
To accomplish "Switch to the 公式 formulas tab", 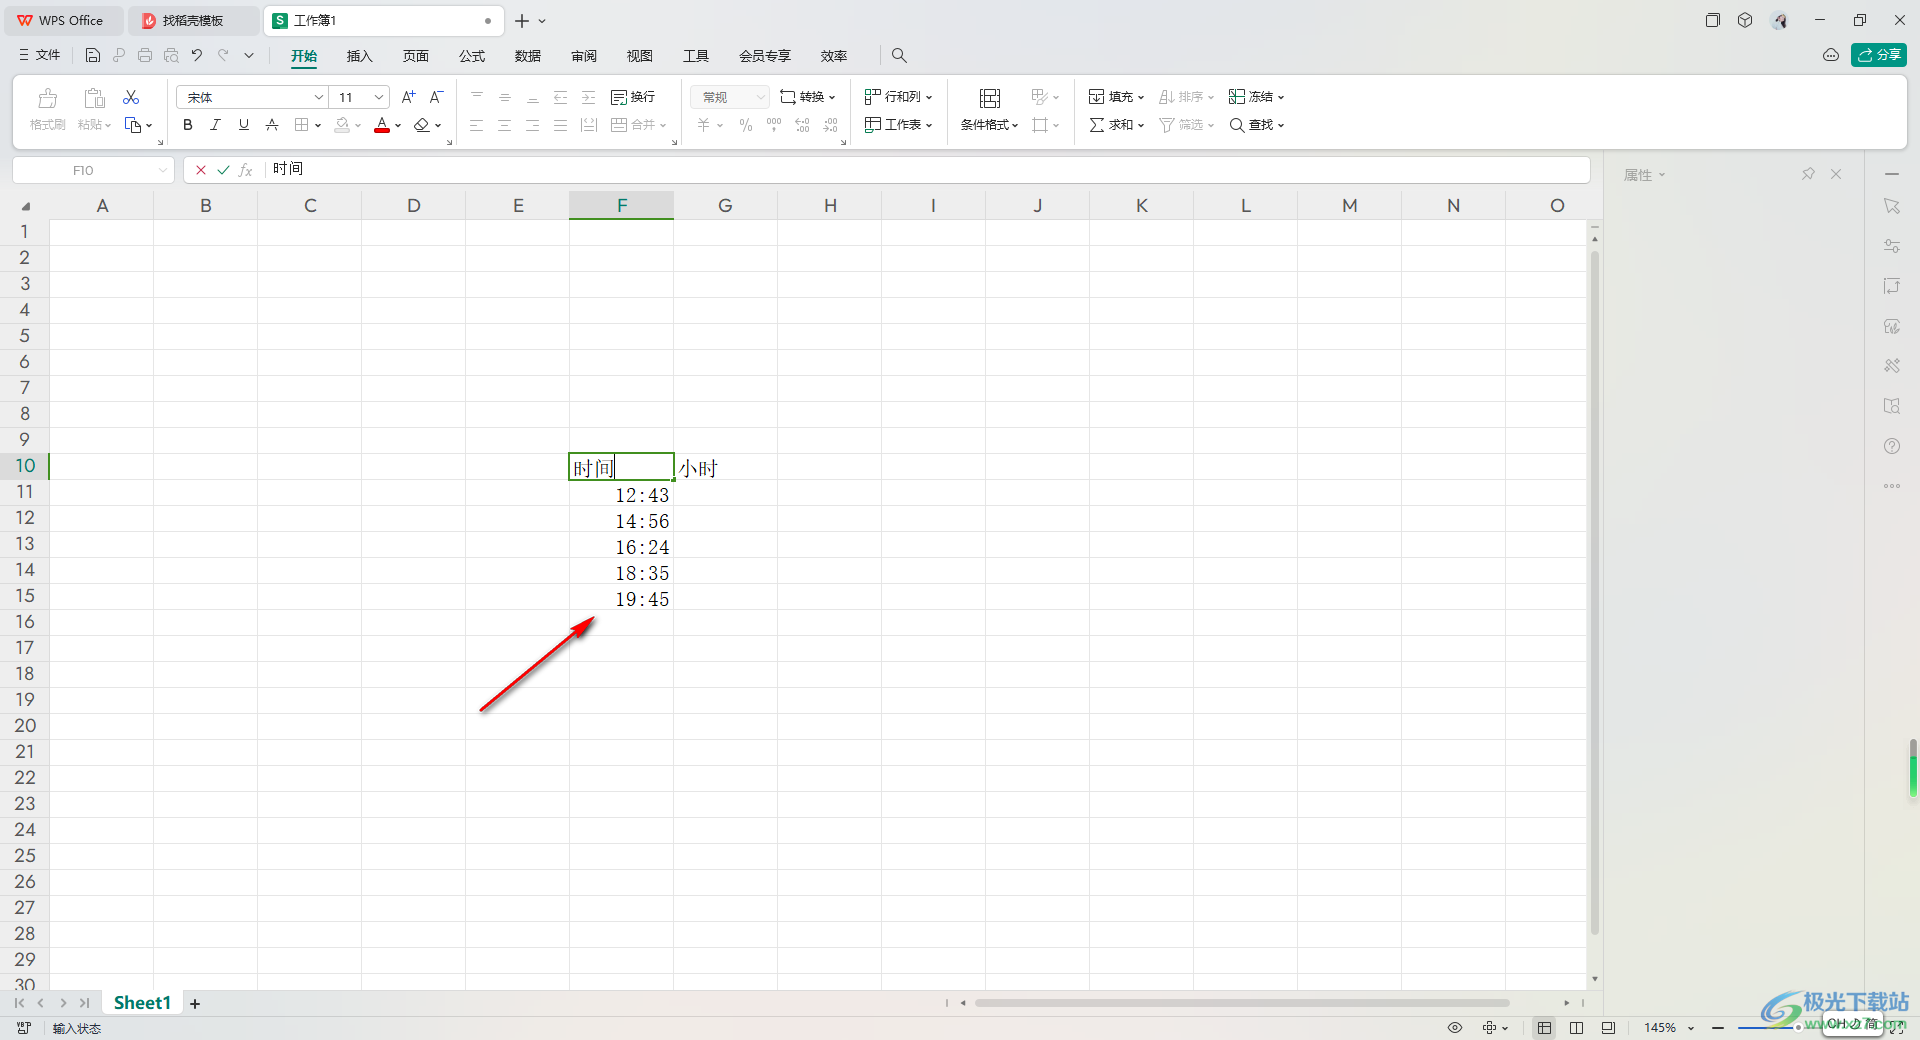I will [x=471, y=56].
